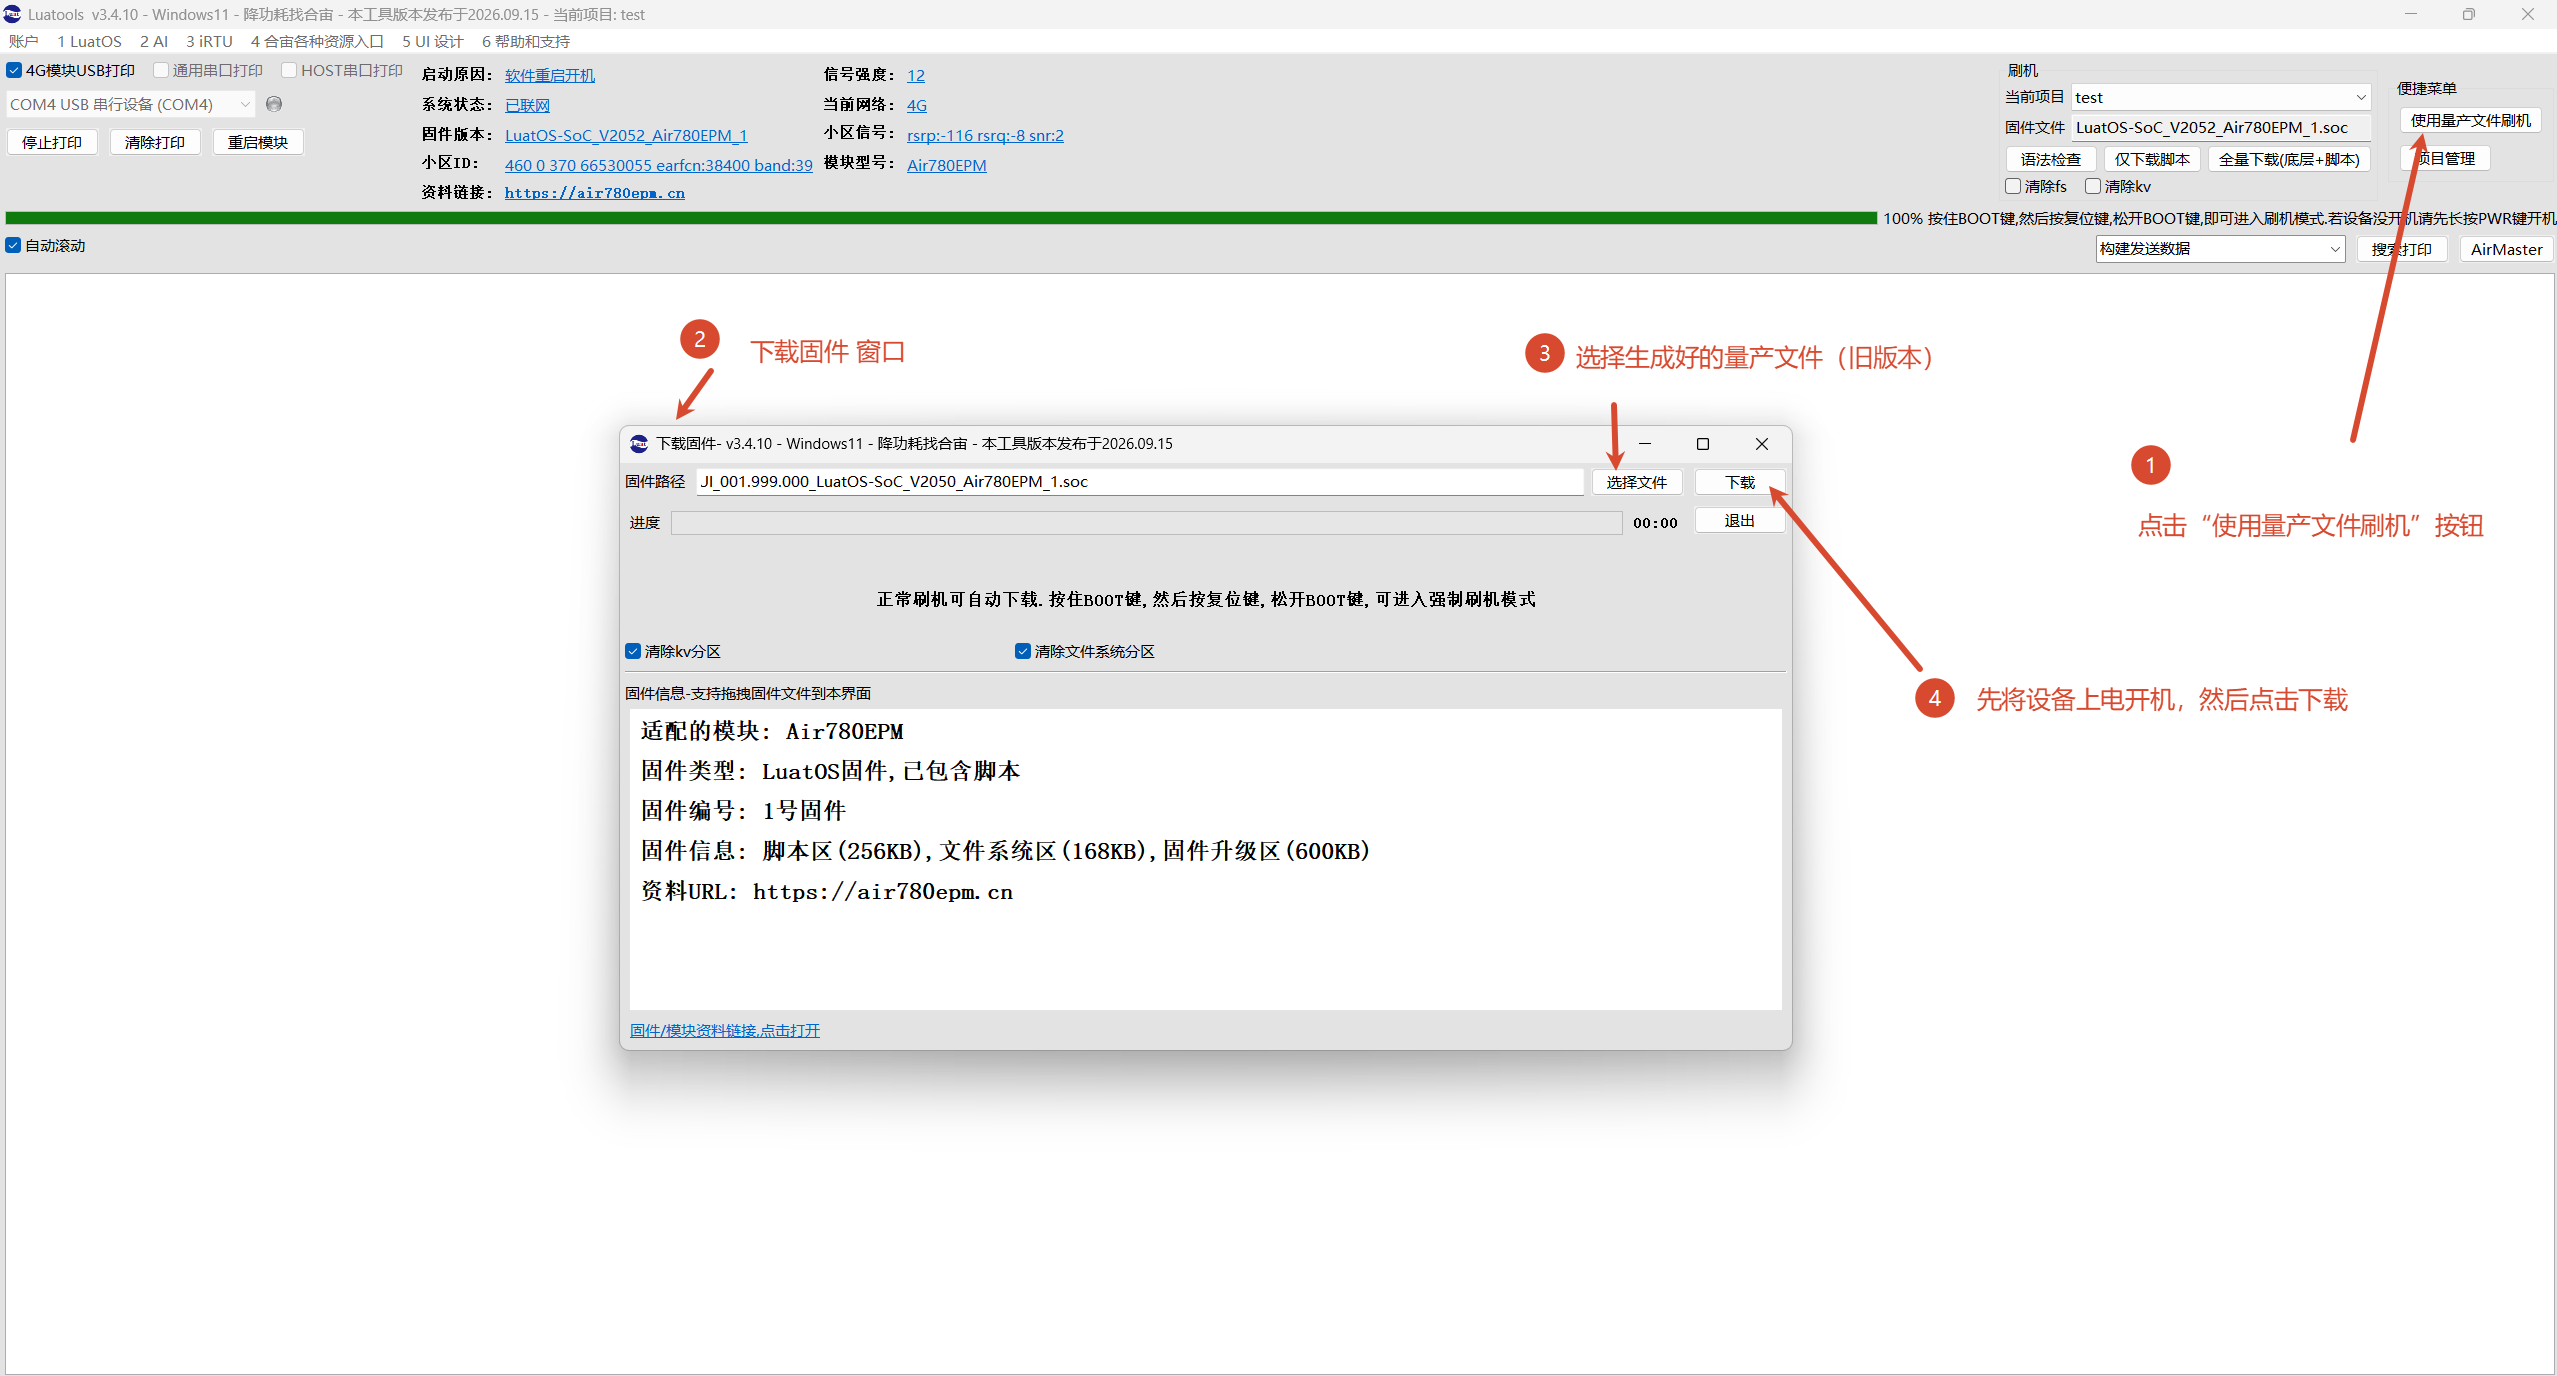Screen dimensions: 2557x1376
Task: Expand the 当前项目 test dropdown
Action: pos(2220,97)
